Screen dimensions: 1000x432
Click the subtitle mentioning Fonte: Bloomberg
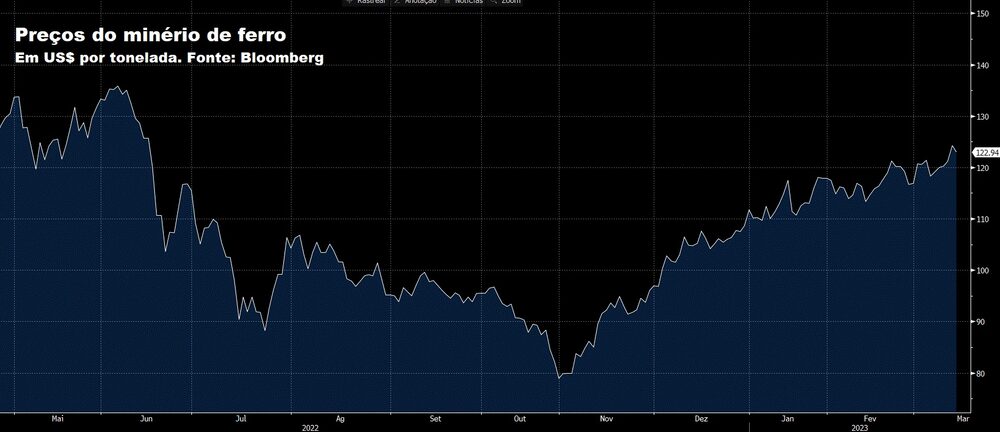click(169, 58)
